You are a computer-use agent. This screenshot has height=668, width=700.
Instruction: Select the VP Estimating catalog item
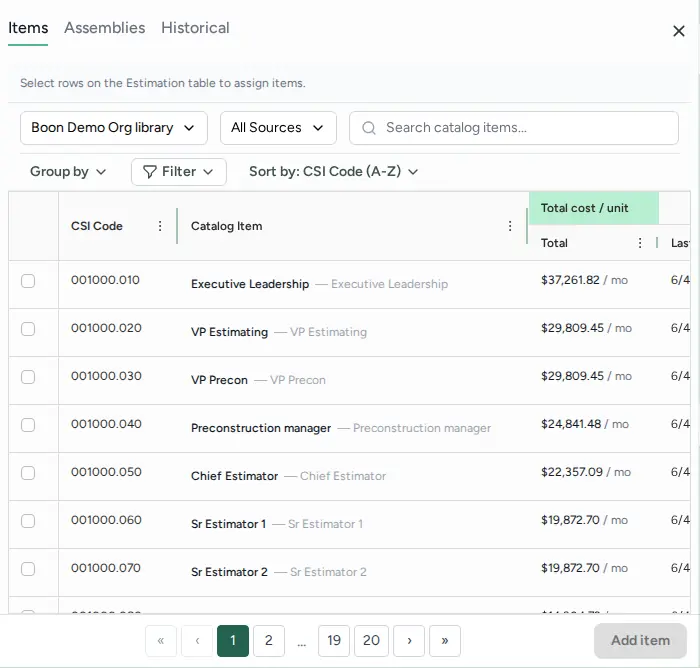[229, 332]
